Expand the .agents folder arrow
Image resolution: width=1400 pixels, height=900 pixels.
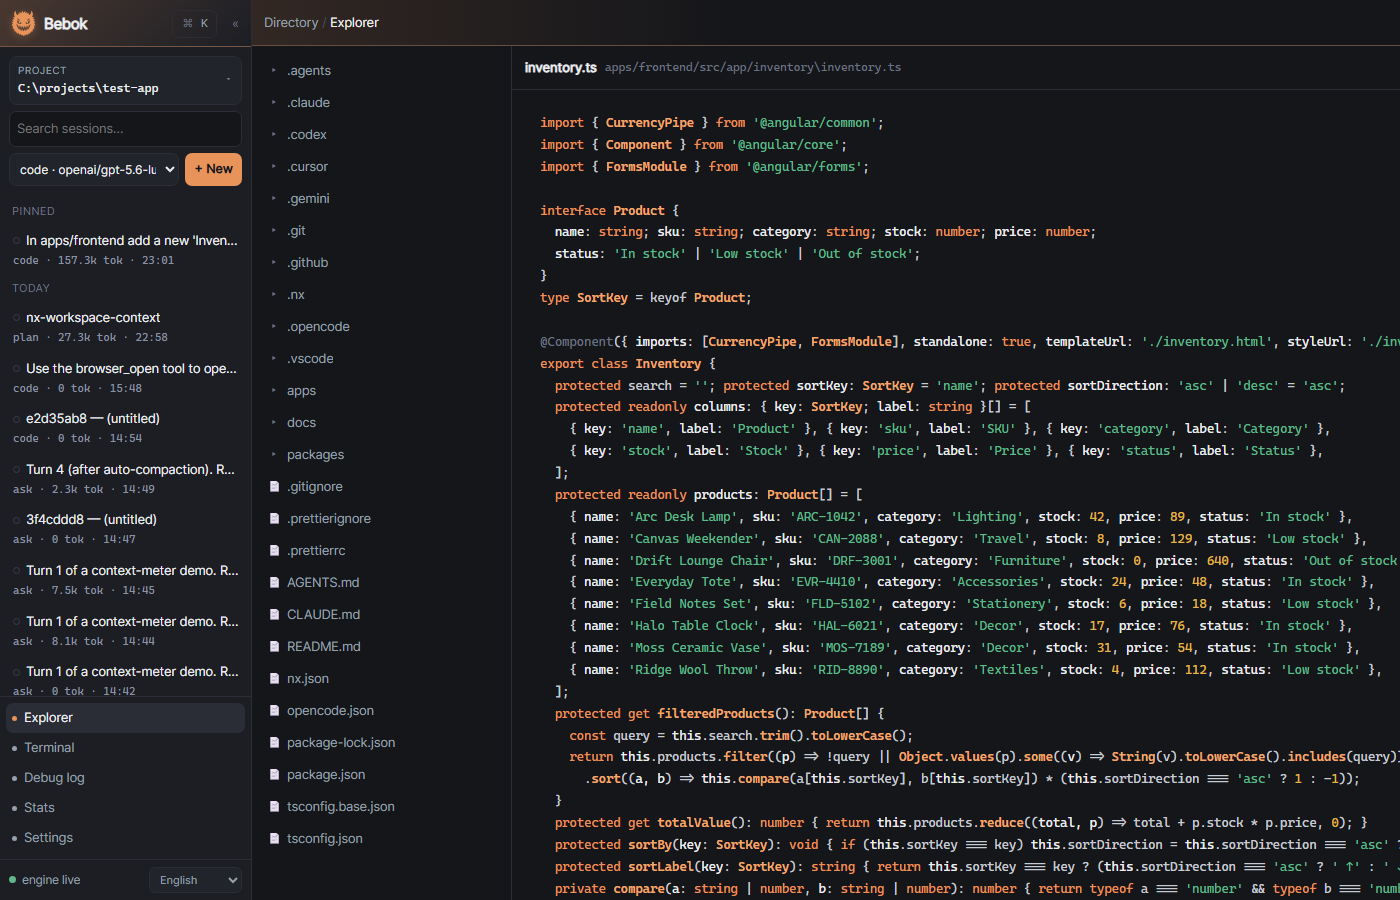pyautogui.click(x=274, y=71)
